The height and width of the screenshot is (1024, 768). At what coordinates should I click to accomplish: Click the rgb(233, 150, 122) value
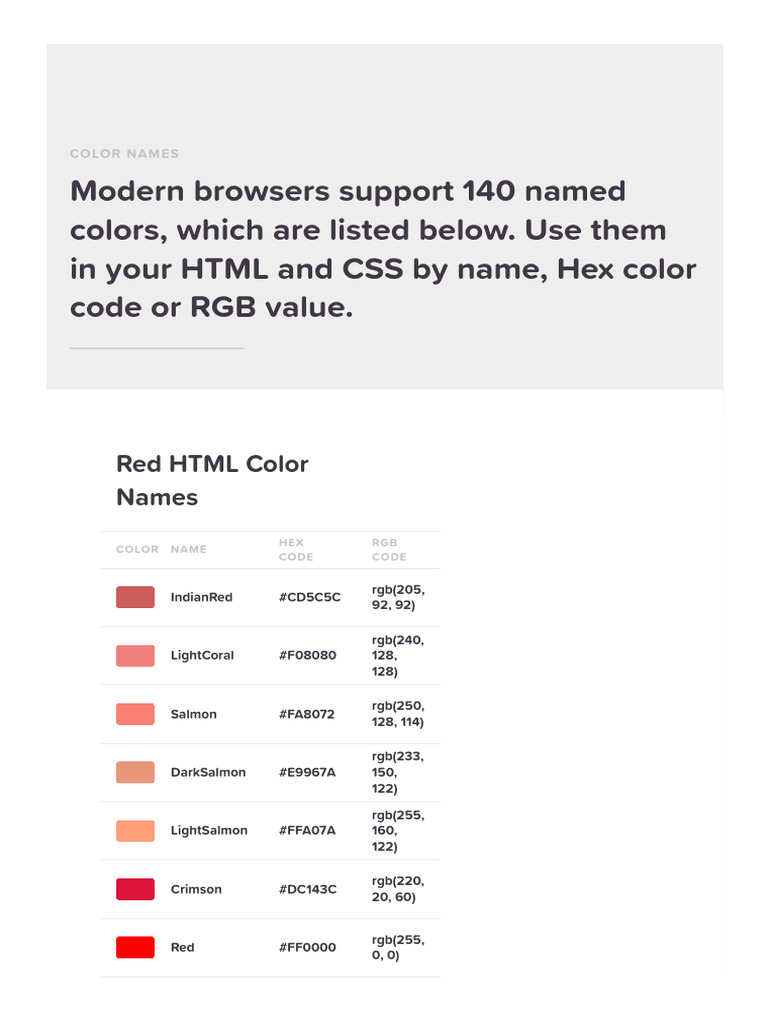[x=397, y=772]
